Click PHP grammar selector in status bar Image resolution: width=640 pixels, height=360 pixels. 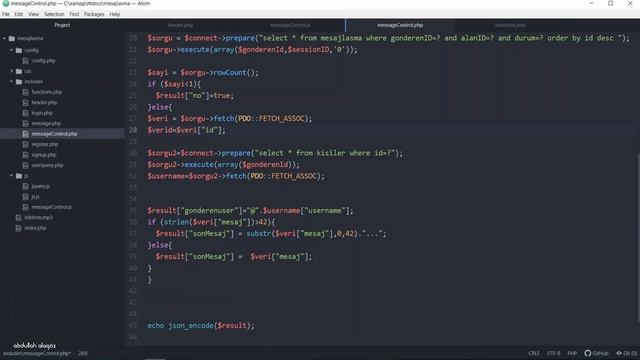tap(572, 353)
